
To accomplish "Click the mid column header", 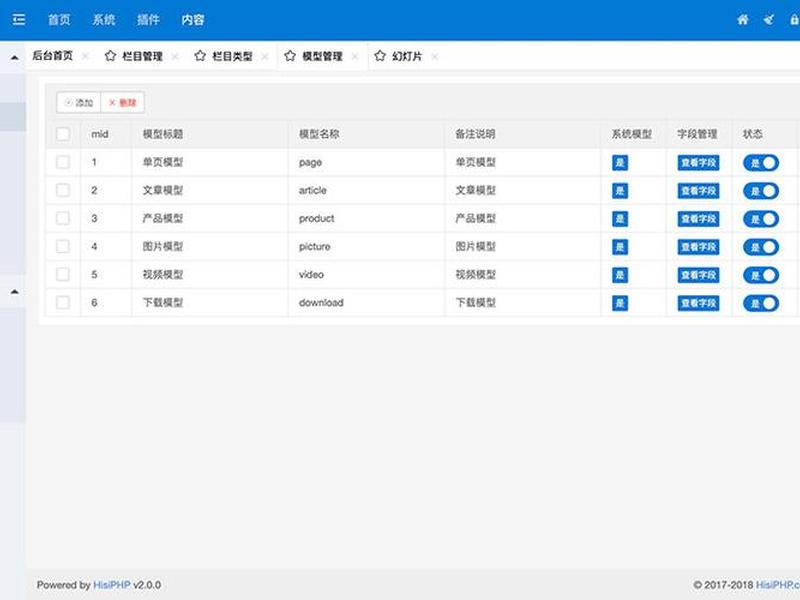I will click(x=99, y=134).
